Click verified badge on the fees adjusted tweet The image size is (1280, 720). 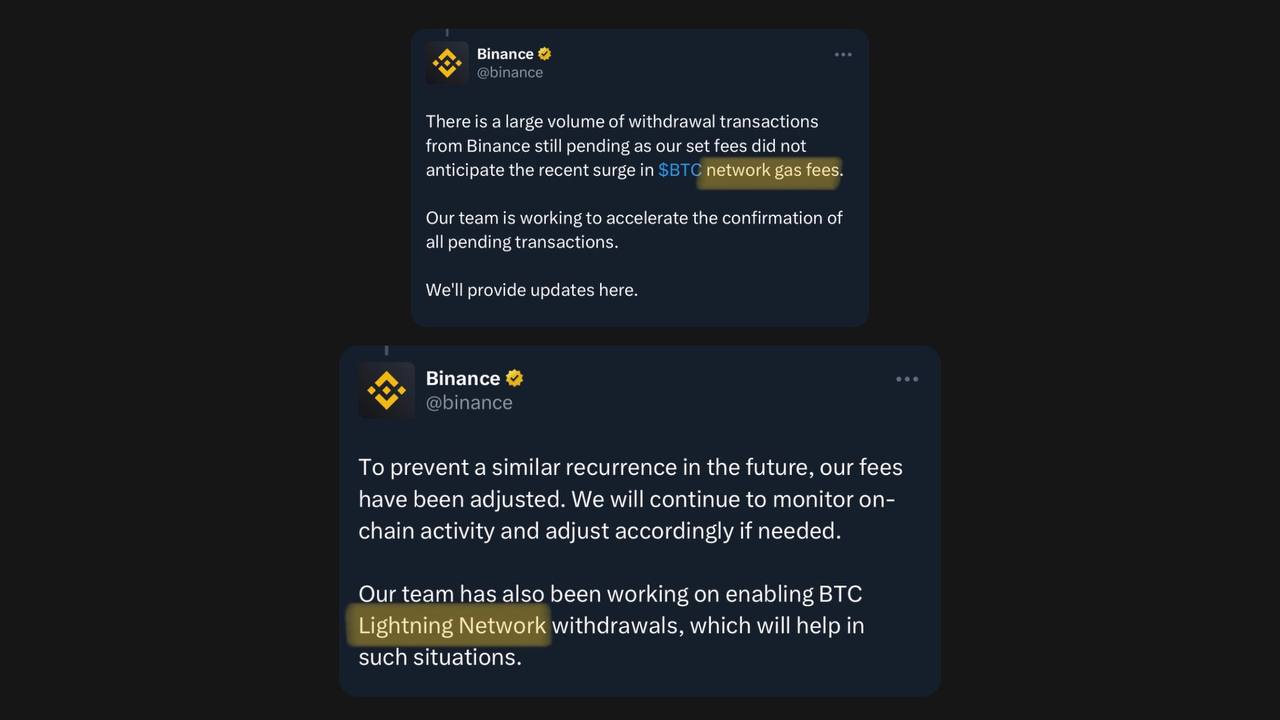[514, 378]
